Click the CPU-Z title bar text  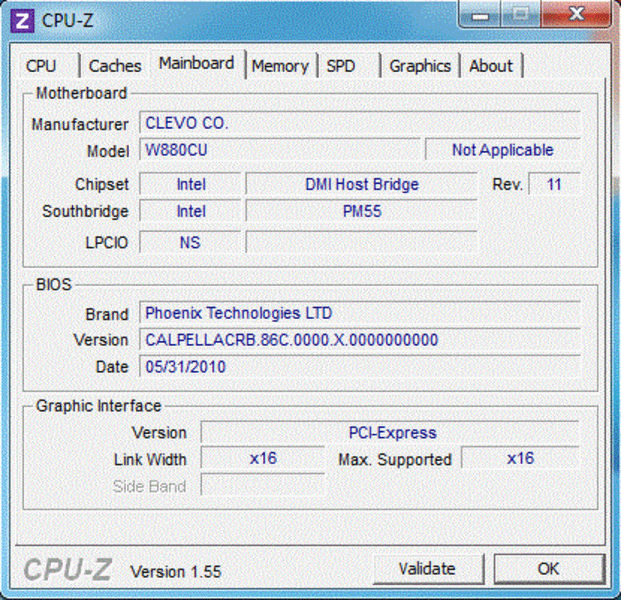point(67,20)
